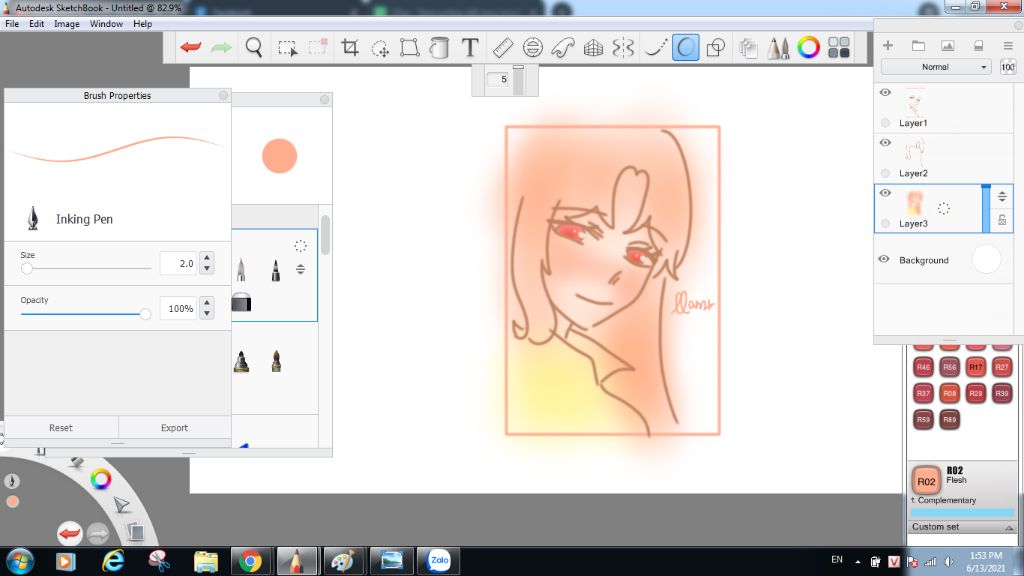
Task: Open Google Chrome from the taskbar
Action: [x=250, y=561]
